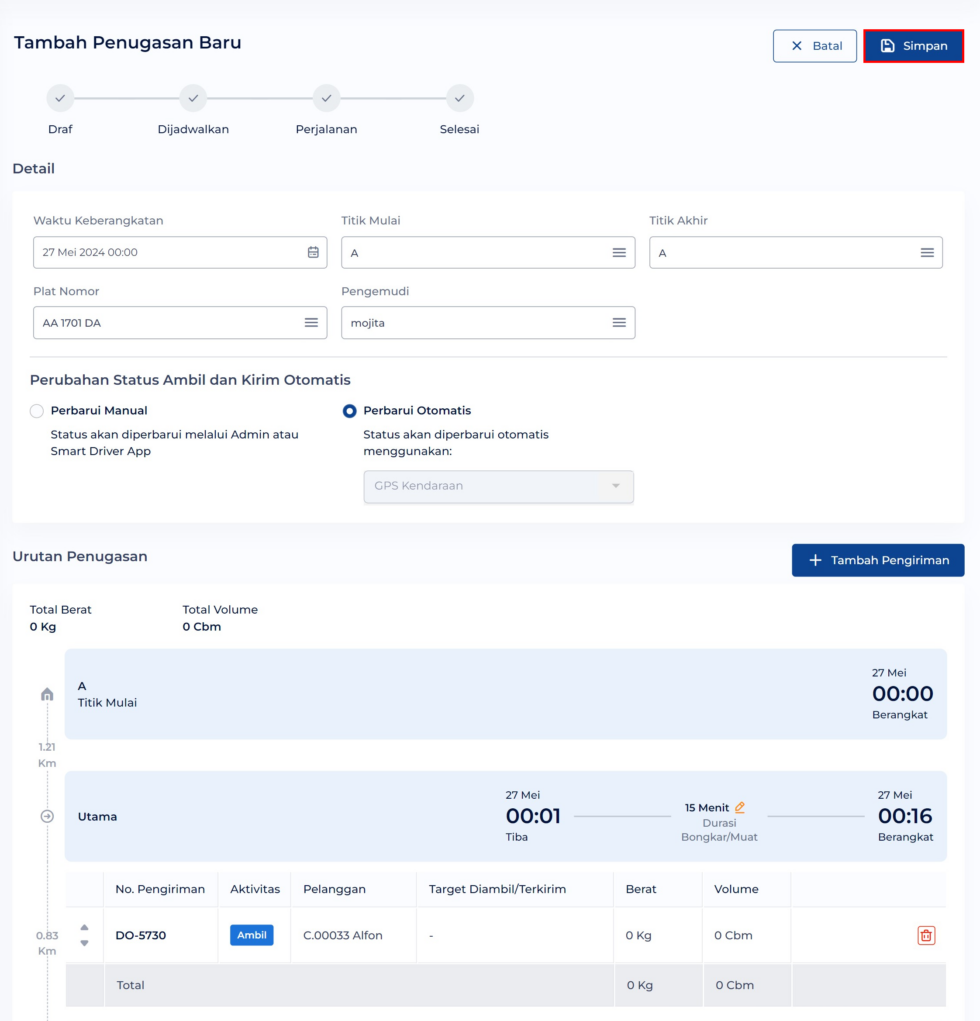Click the home icon beside Titik Mulai
The width and height of the screenshot is (980, 1021).
(47, 694)
